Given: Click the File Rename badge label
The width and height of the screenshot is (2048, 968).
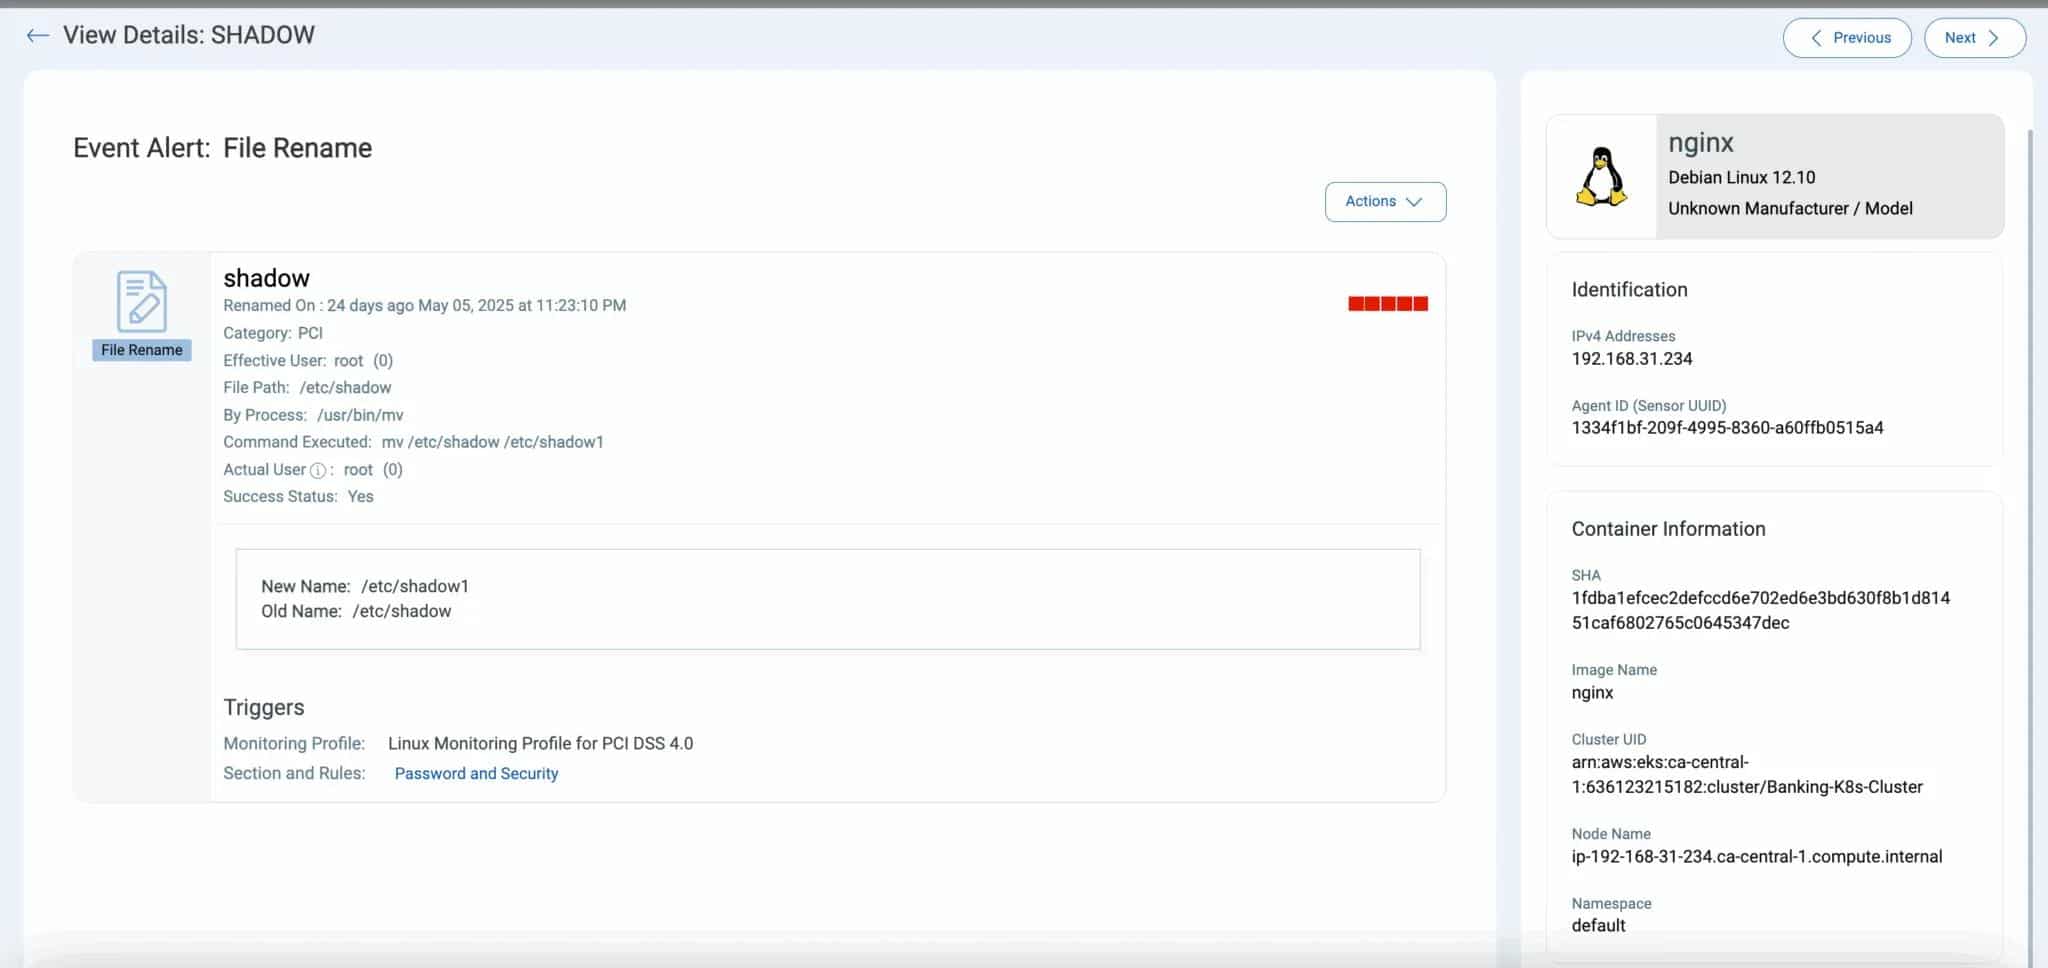Looking at the screenshot, I should tap(141, 350).
